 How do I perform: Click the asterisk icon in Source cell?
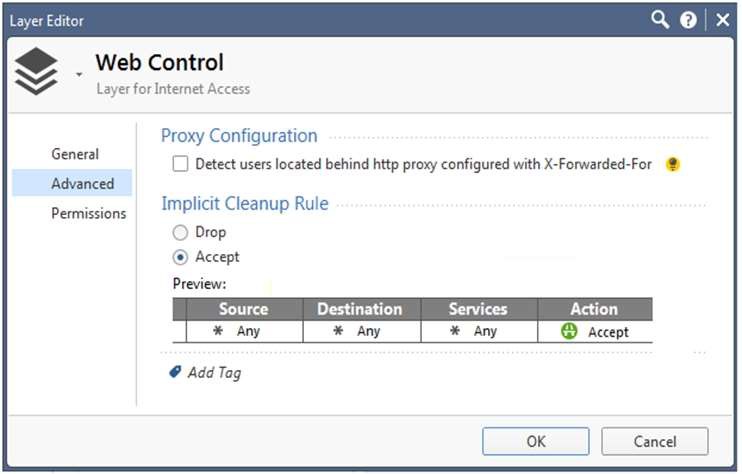pos(219,331)
